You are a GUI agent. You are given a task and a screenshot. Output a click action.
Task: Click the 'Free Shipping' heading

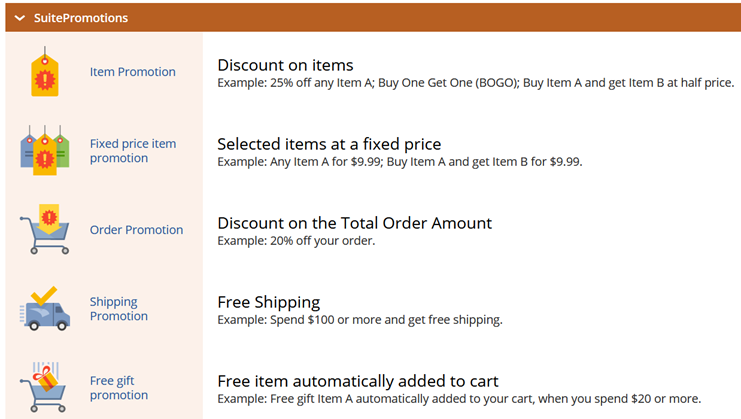(268, 302)
